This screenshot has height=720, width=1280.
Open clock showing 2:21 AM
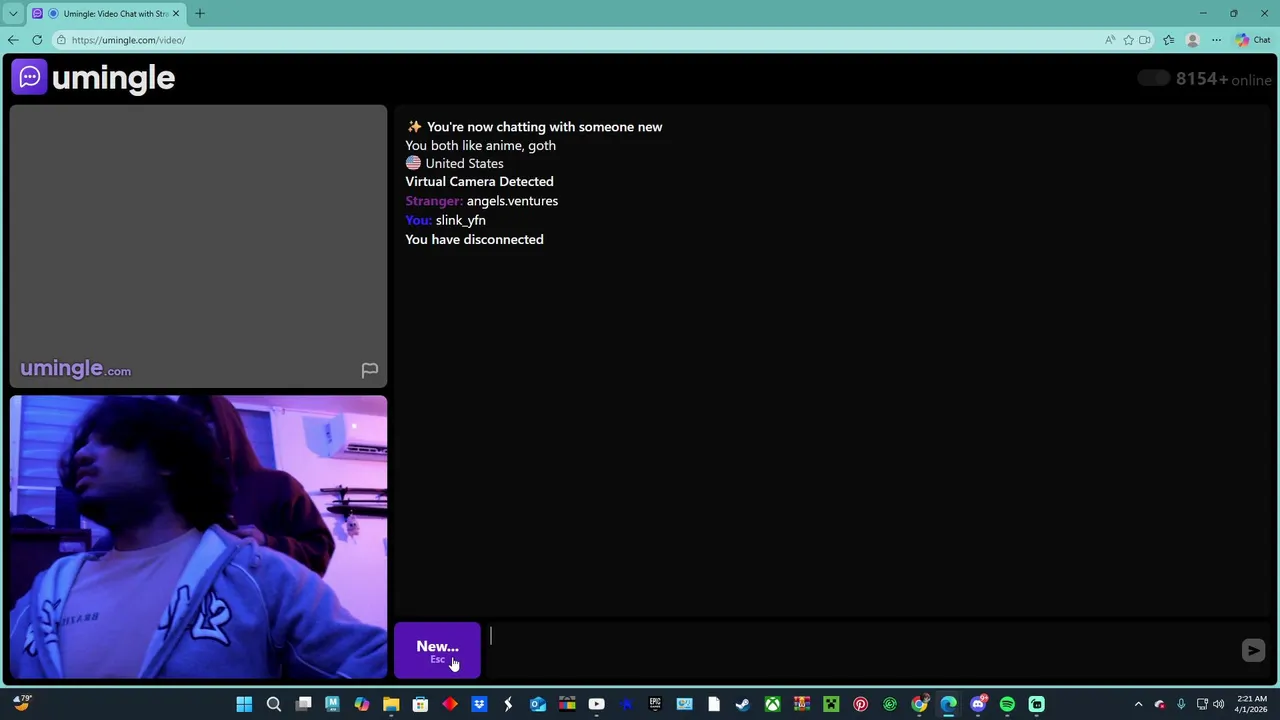click(x=1251, y=704)
